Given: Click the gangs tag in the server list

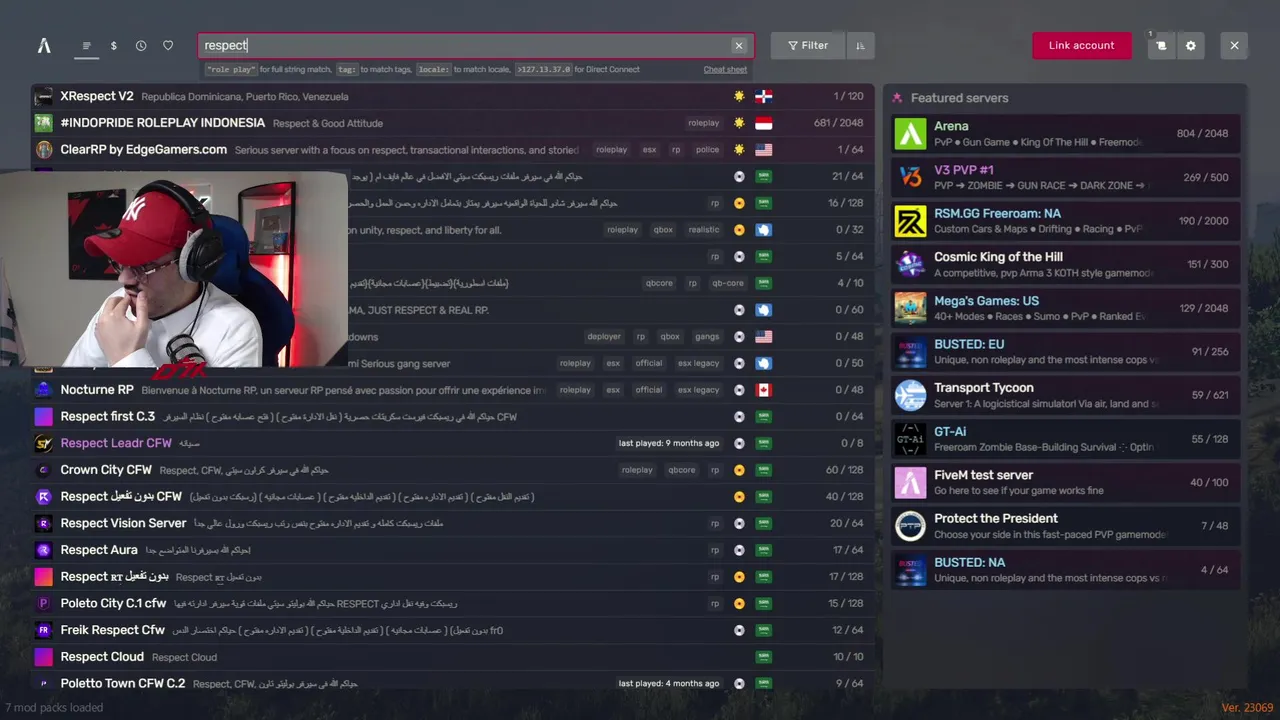Looking at the screenshot, I should coord(707,337).
